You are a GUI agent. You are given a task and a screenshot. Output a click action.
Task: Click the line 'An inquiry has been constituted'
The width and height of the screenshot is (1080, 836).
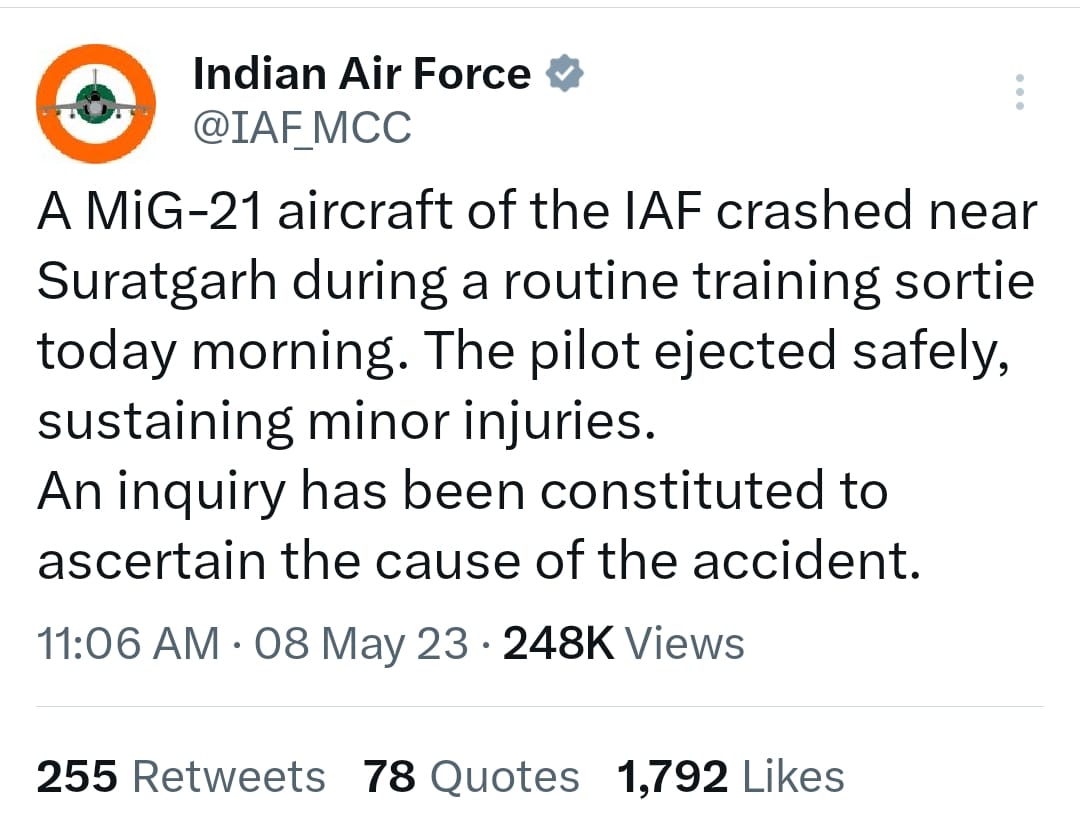point(462,492)
